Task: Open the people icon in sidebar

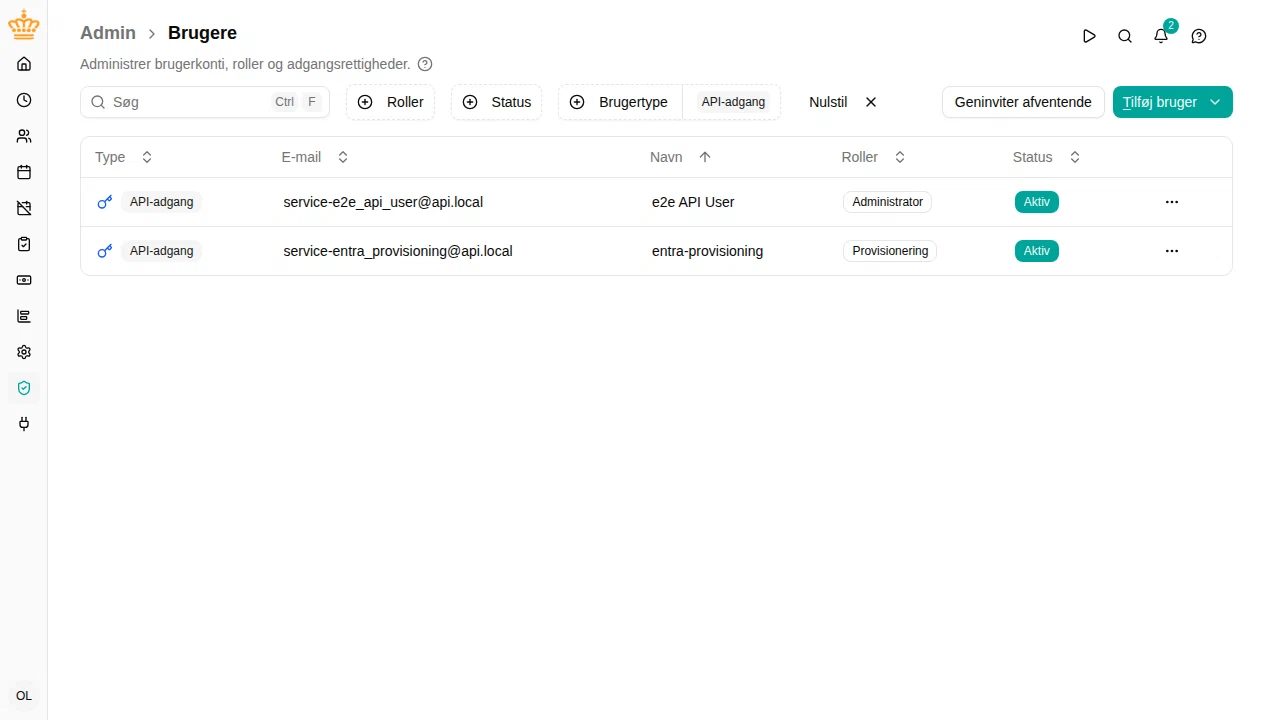Action: coord(24,136)
